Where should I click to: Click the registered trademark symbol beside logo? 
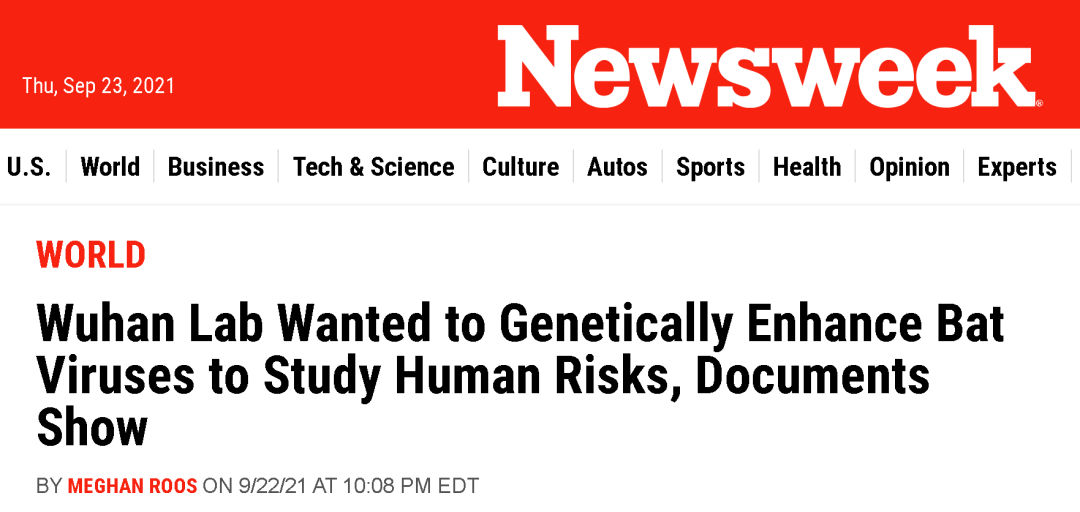[x=1039, y=103]
